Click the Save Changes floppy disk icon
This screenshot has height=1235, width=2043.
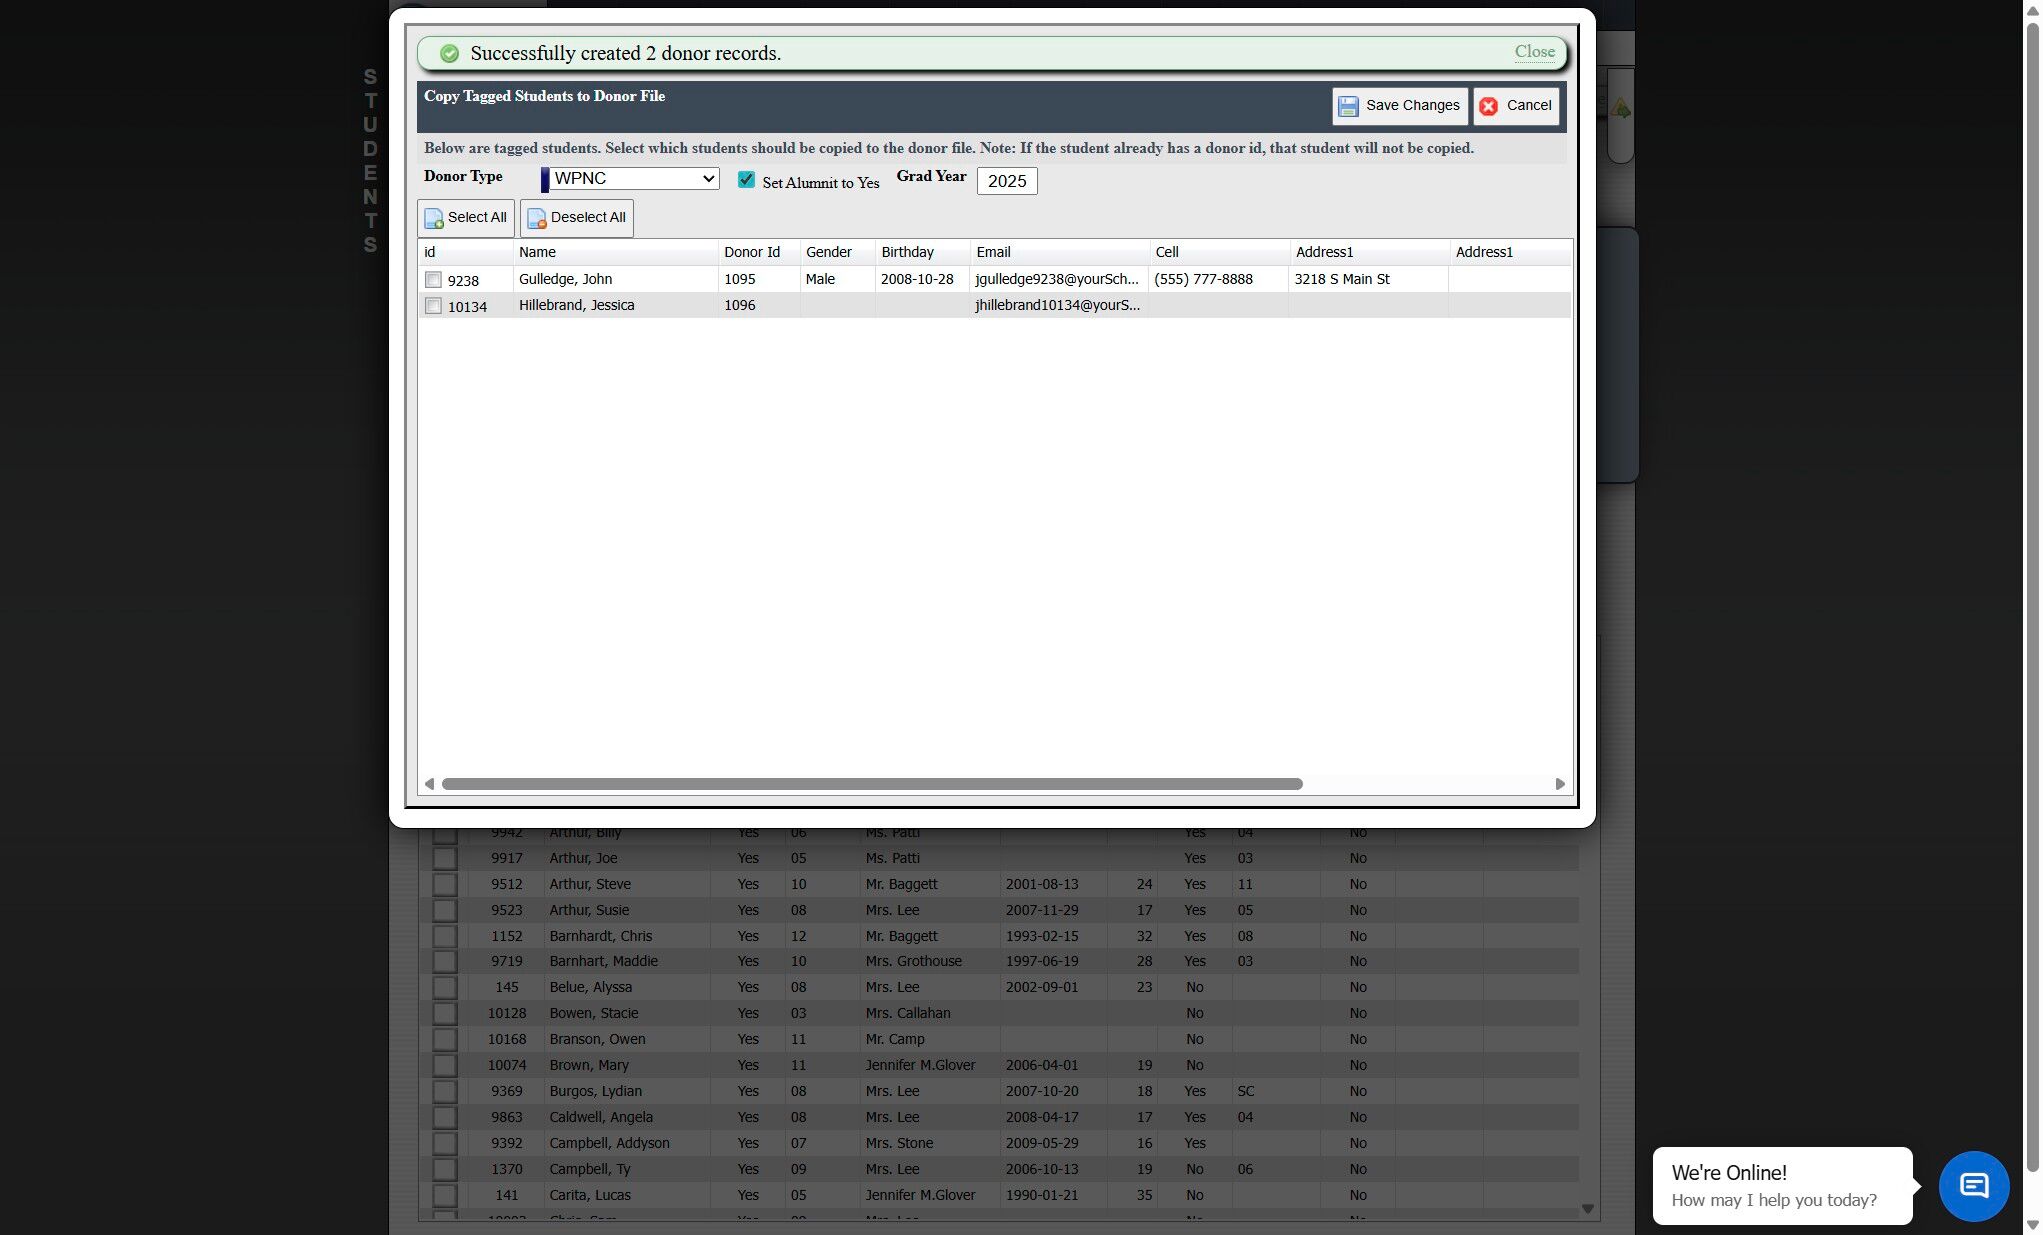pyautogui.click(x=1348, y=106)
